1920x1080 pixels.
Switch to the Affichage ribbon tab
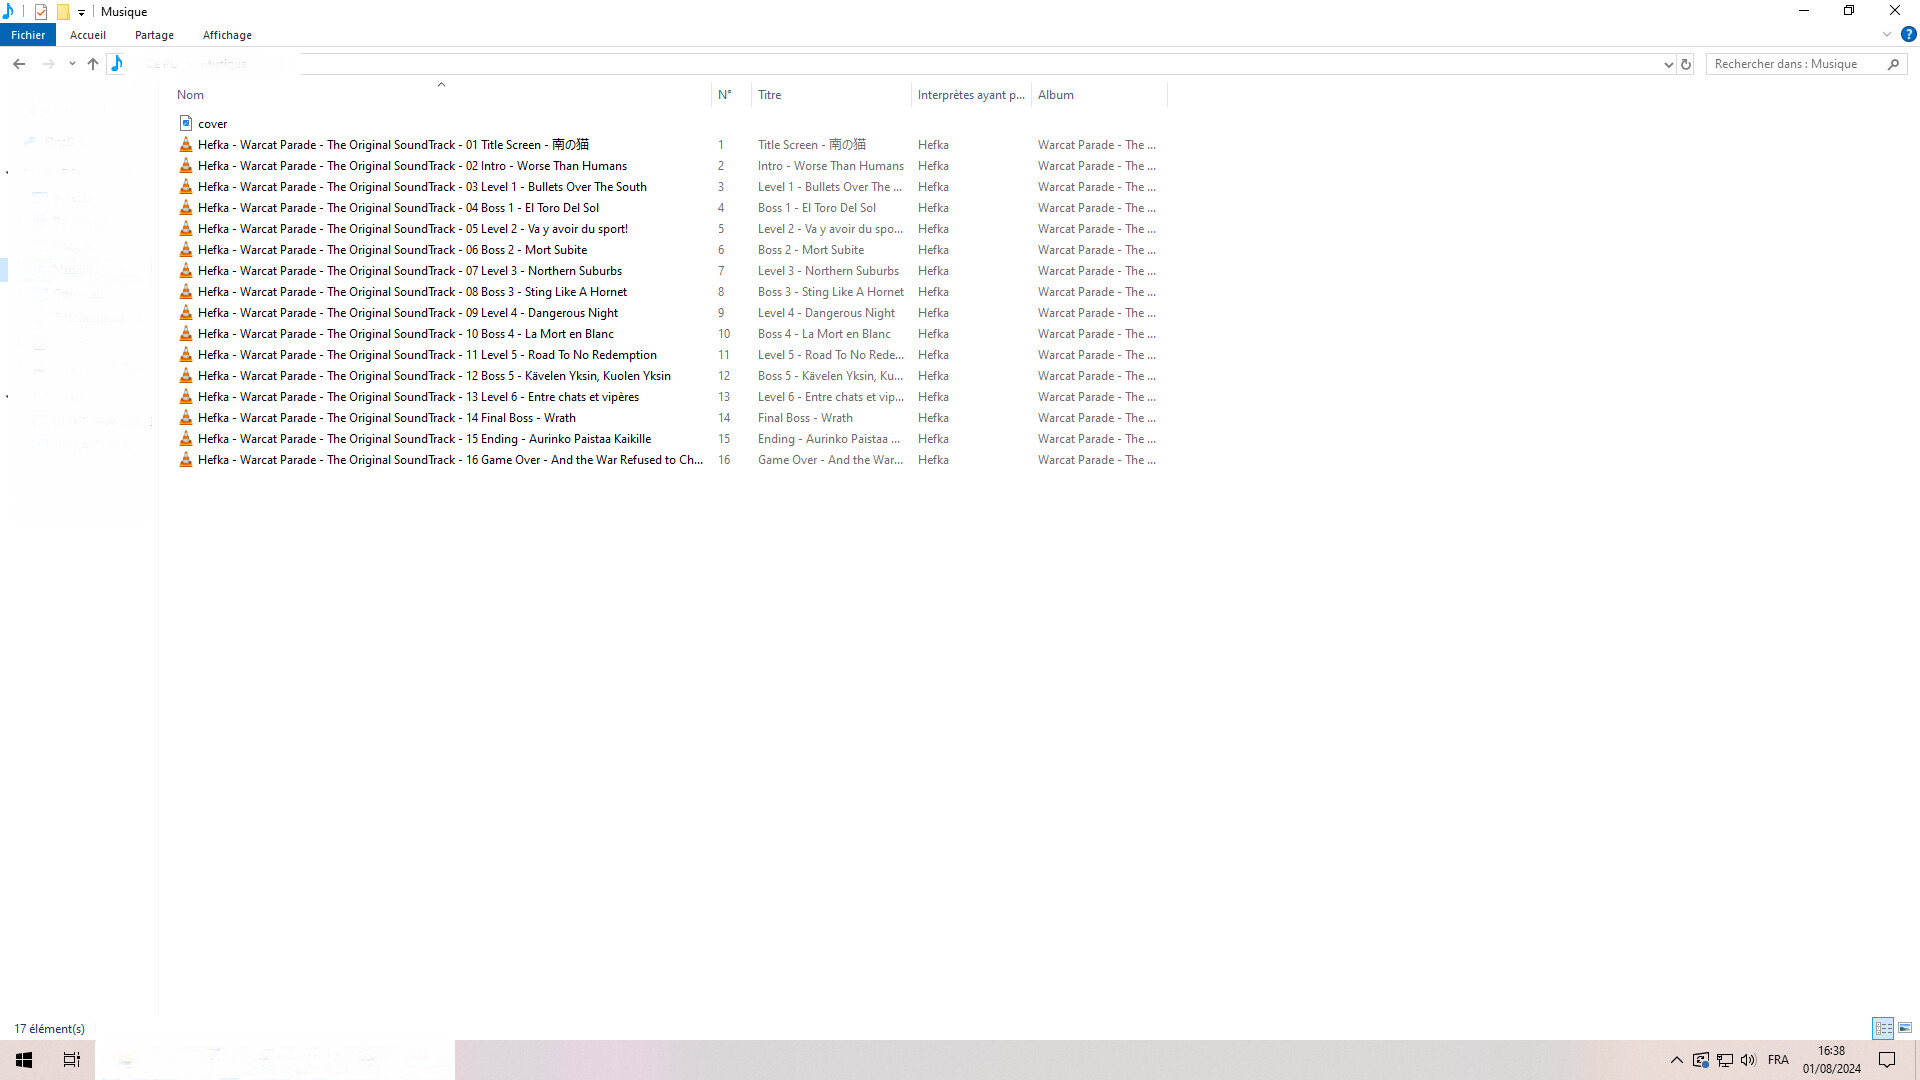click(227, 35)
